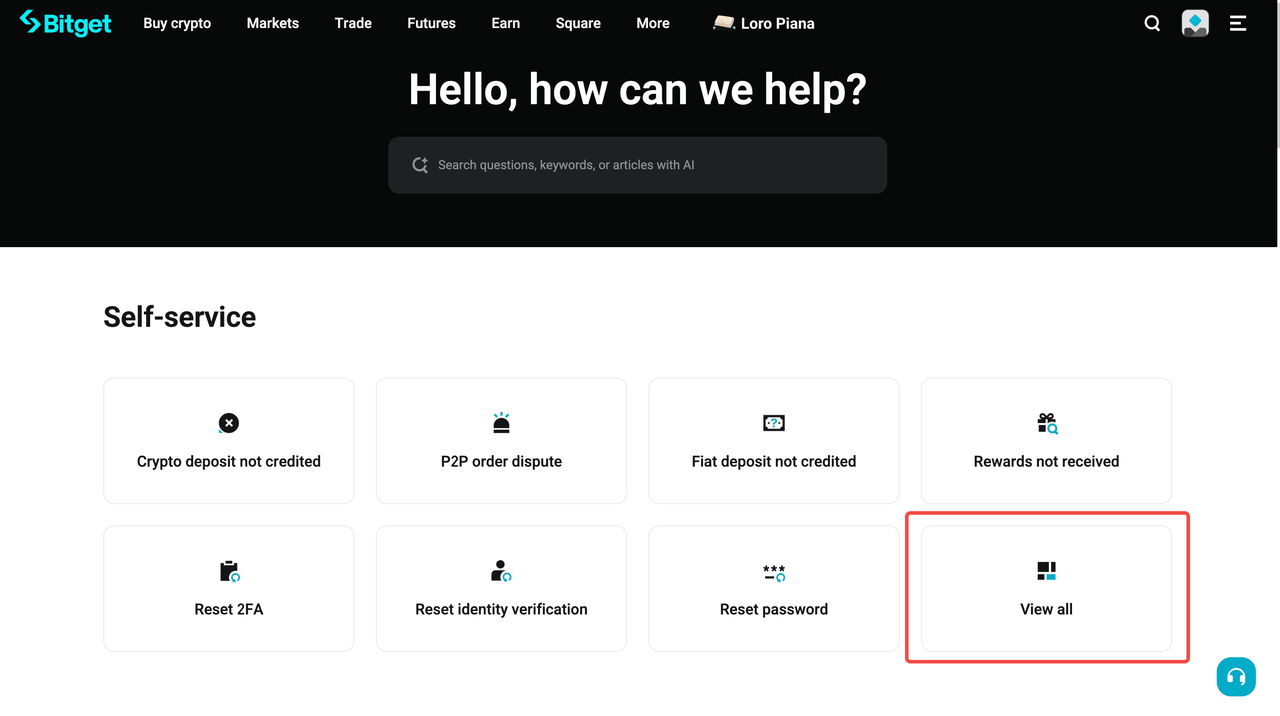The height and width of the screenshot is (716, 1280).
Task: Select the Reset identity verification person icon
Action: click(501, 571)
